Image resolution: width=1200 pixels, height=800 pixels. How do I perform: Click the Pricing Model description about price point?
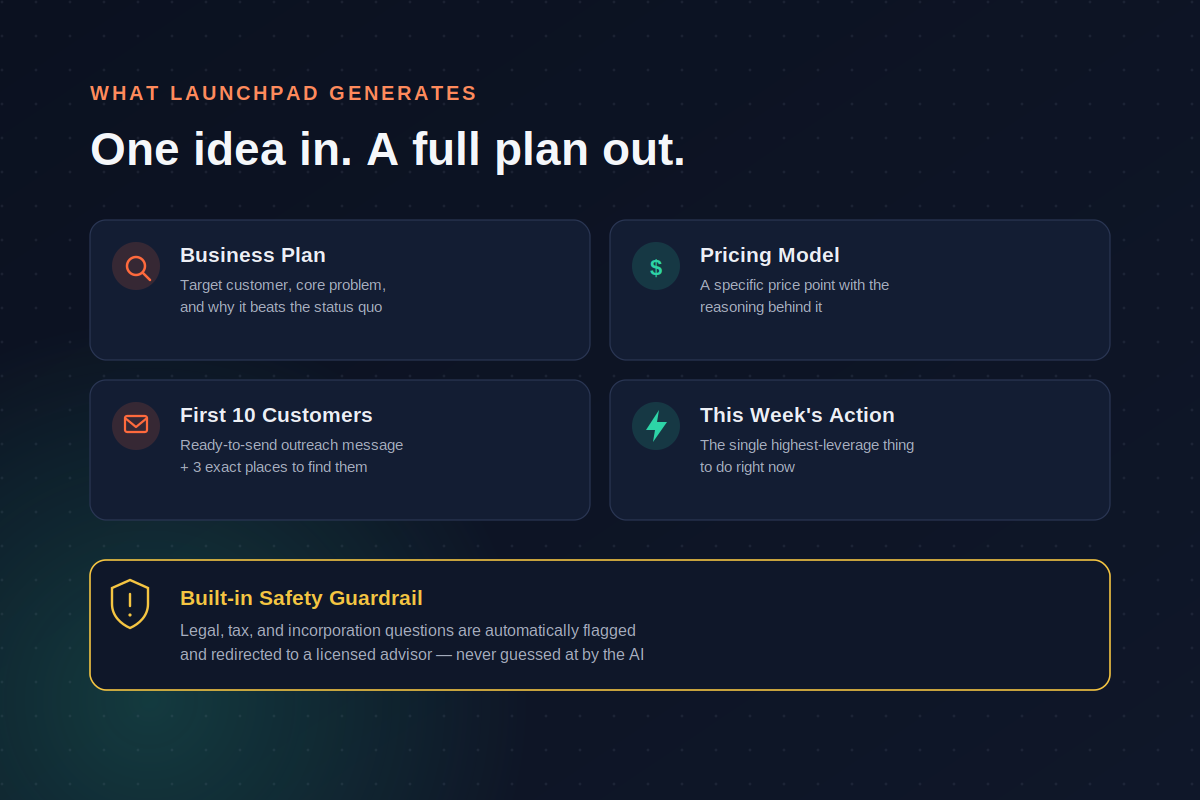(794, 296)
